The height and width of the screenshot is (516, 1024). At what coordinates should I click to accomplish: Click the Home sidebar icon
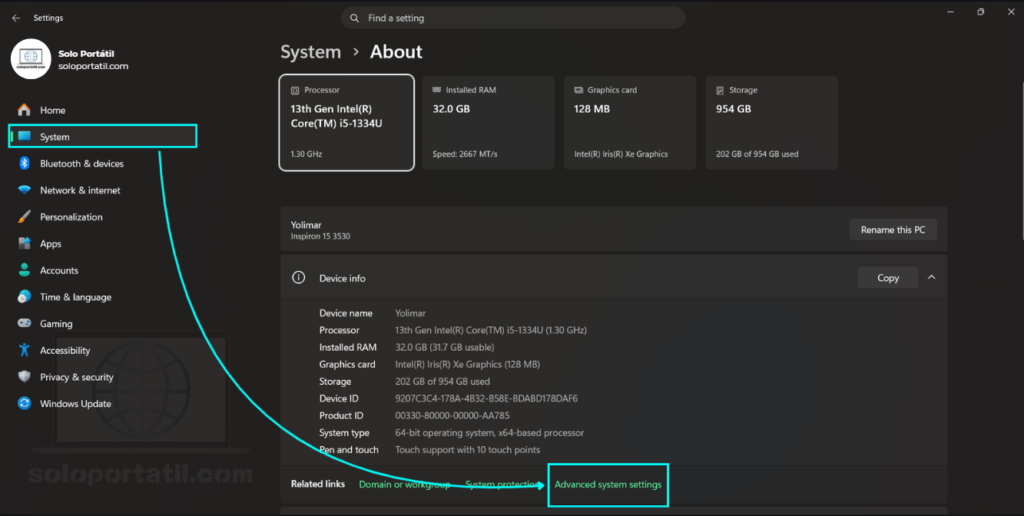pos(24,110)
